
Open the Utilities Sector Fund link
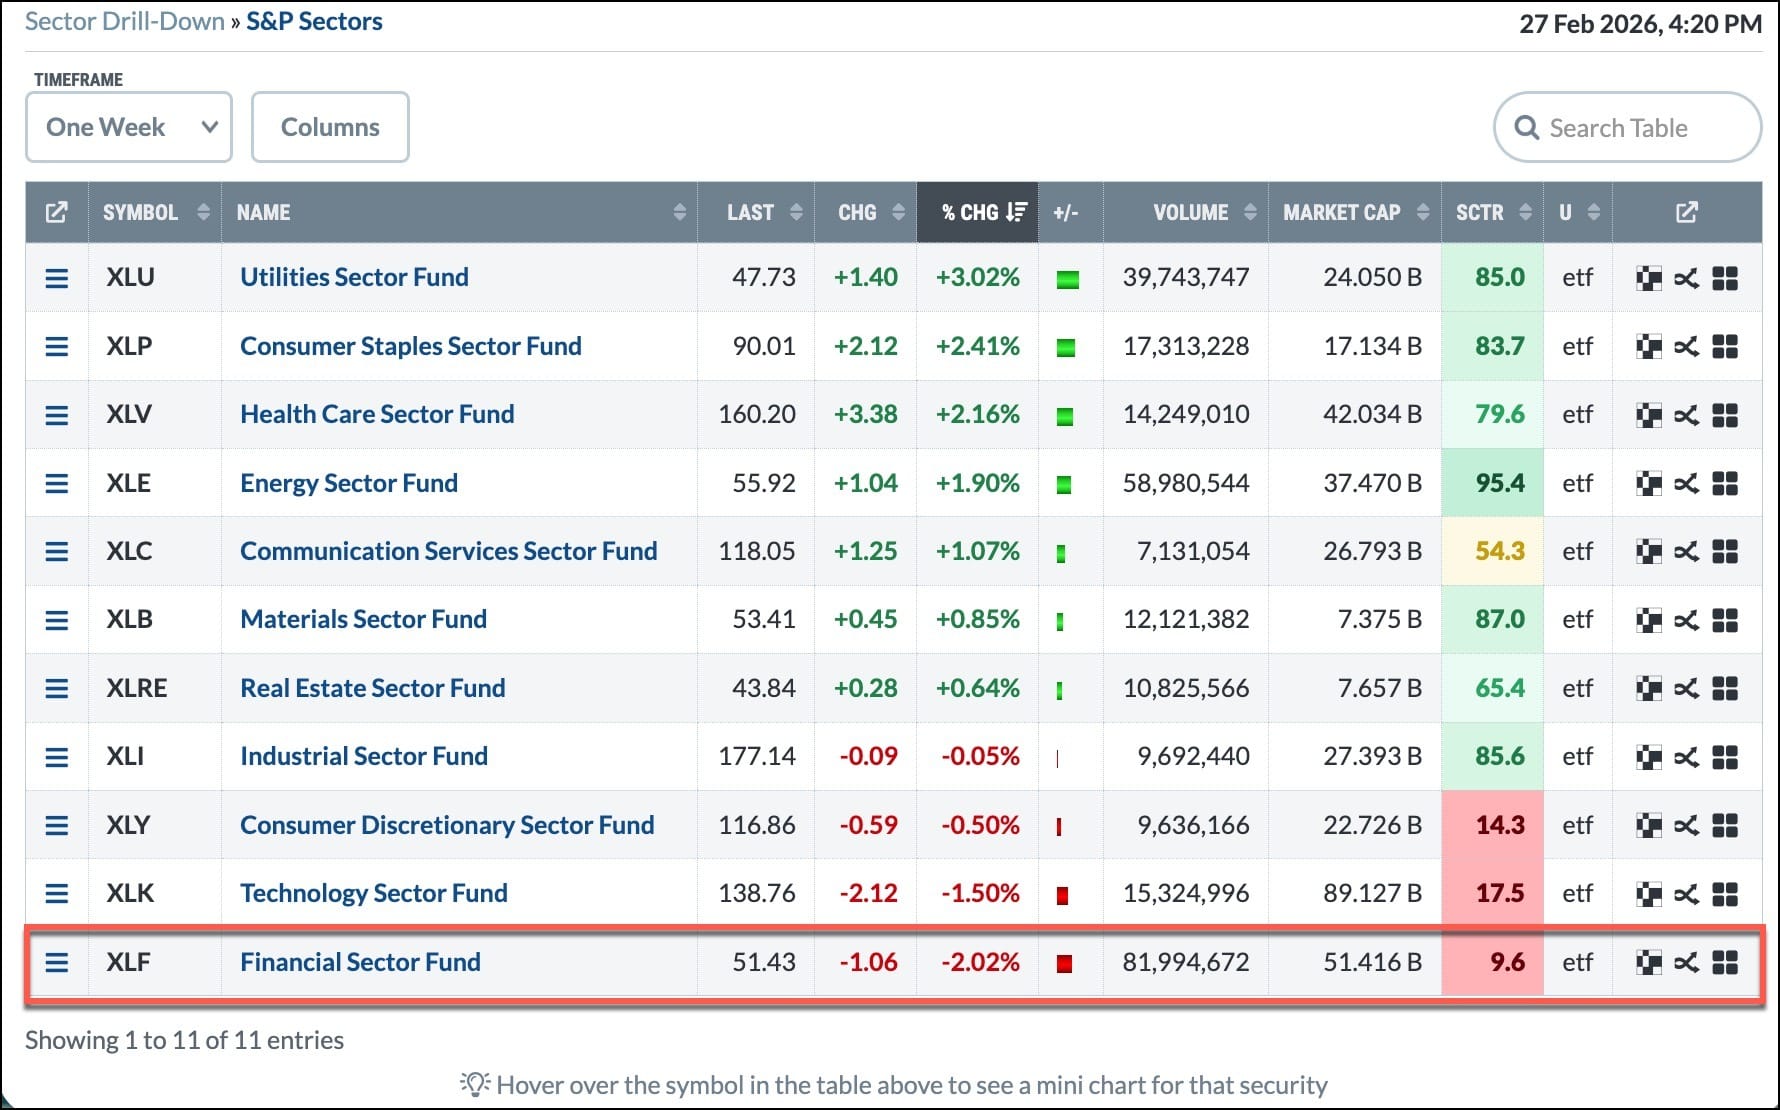pyautogui.click(x=354, y=277)
